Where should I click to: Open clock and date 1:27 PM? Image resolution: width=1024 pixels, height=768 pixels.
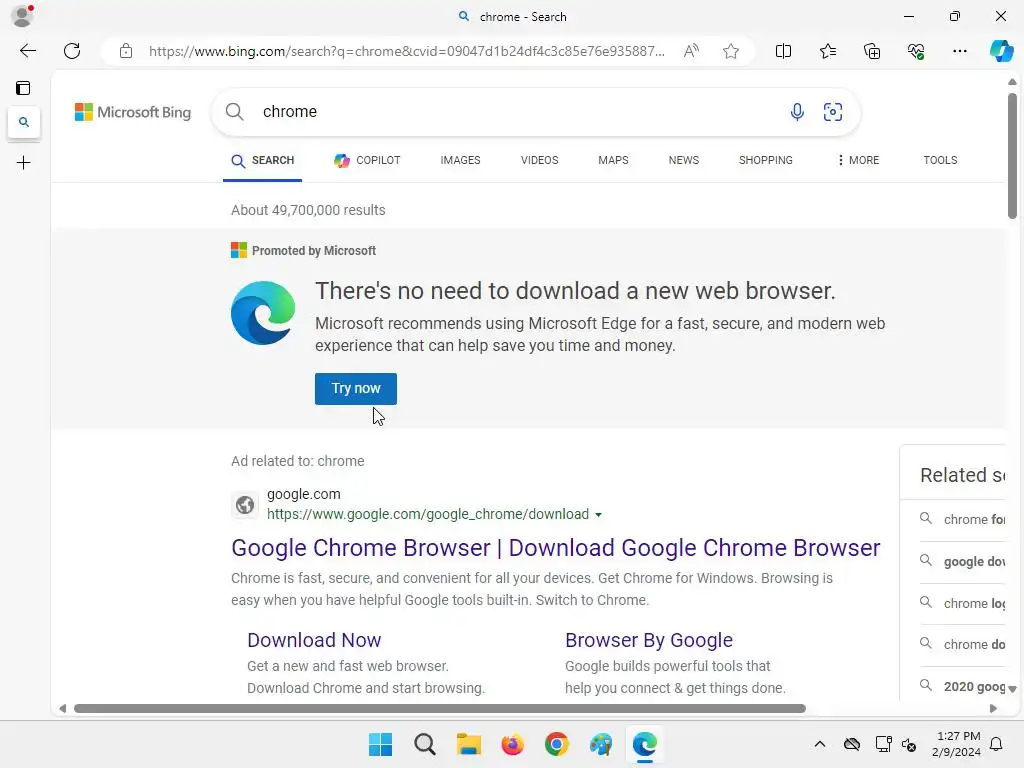coord(956,744)
